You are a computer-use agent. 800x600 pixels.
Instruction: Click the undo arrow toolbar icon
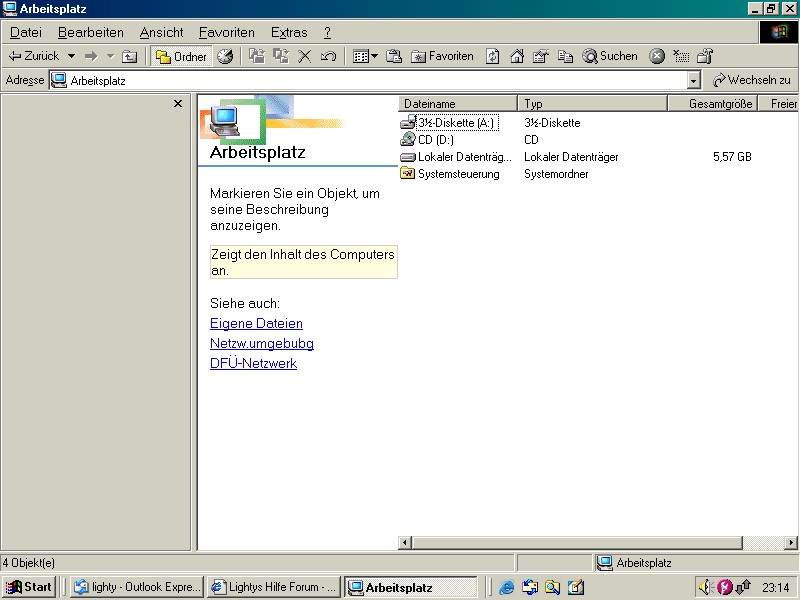[x=328, y=57]
